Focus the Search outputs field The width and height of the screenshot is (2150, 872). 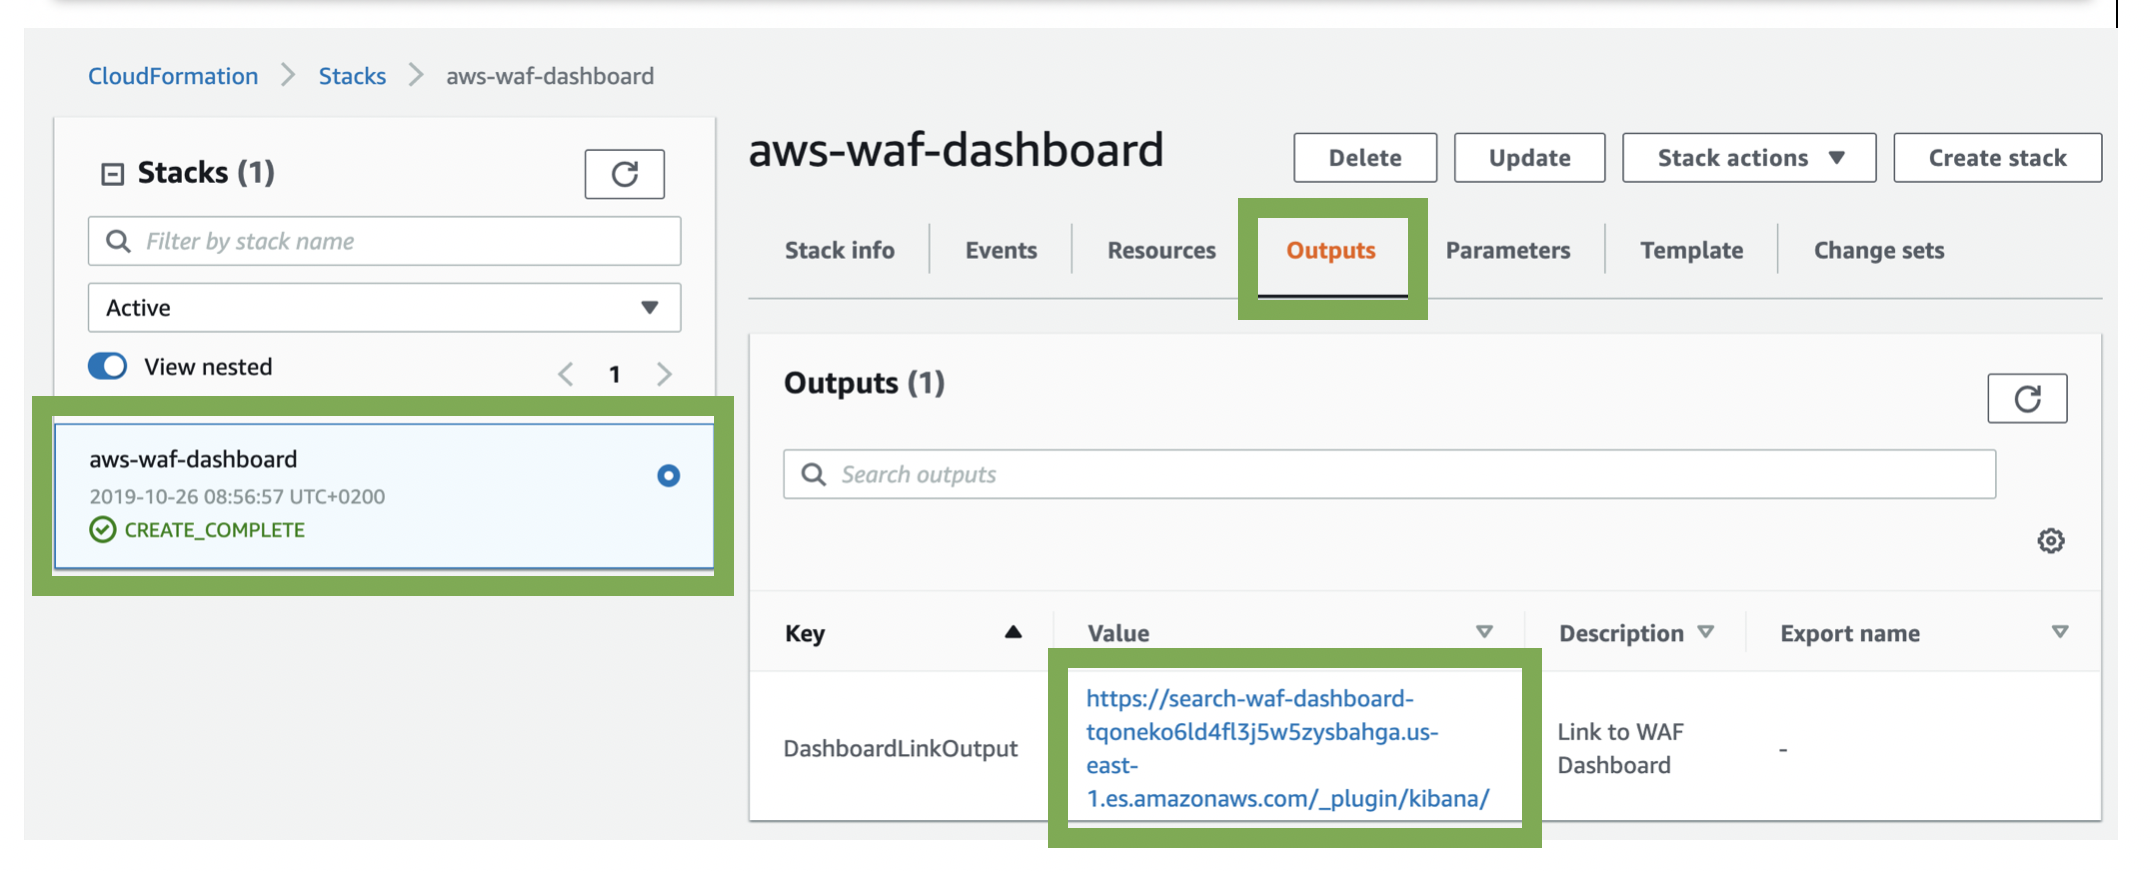tap(1389, 474)
